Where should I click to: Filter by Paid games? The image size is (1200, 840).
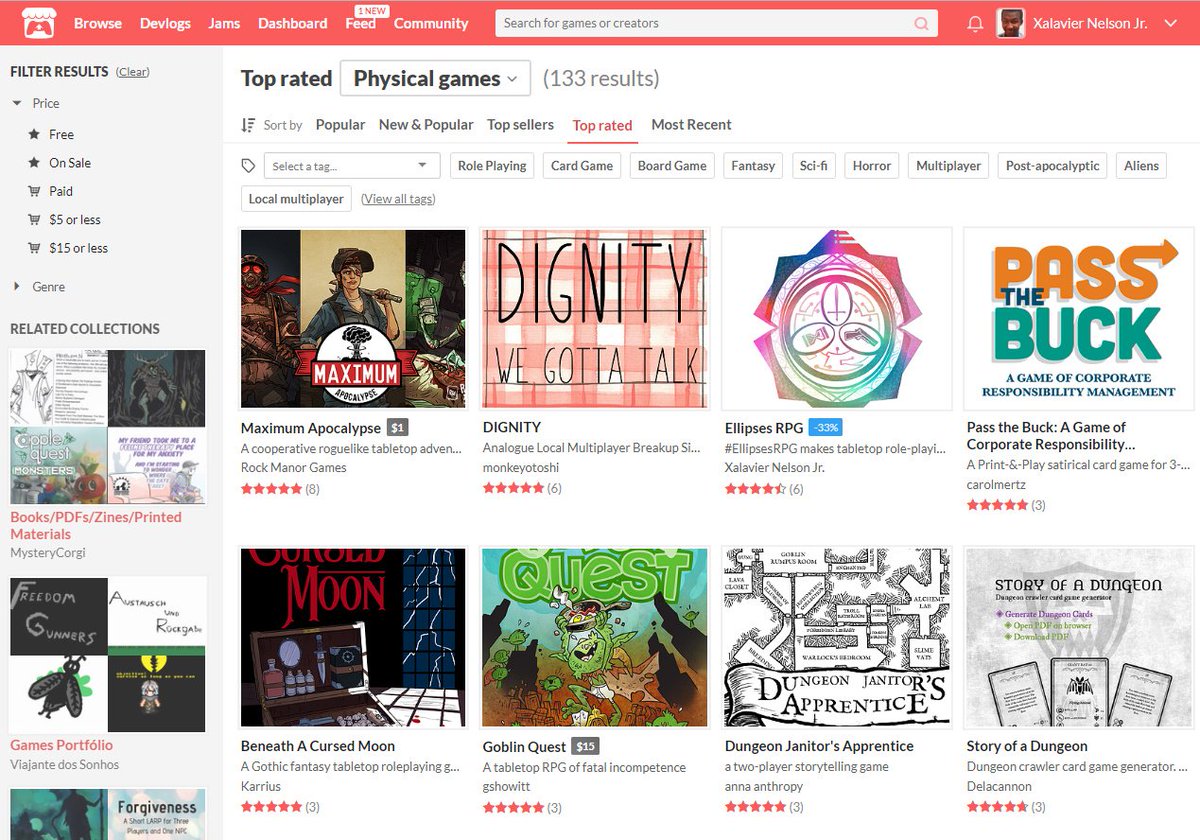(x=61, y=191)
